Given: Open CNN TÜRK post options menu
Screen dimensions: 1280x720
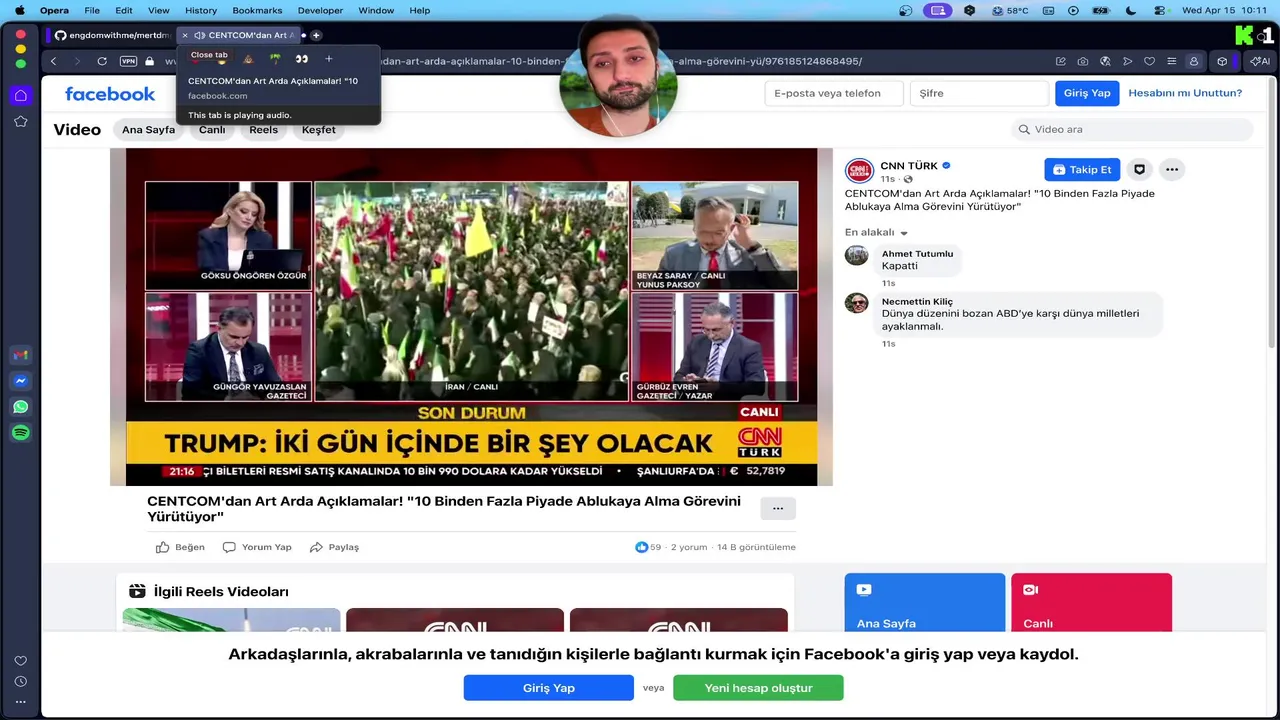Looking at the screenshot, I should coord(1172,169).
